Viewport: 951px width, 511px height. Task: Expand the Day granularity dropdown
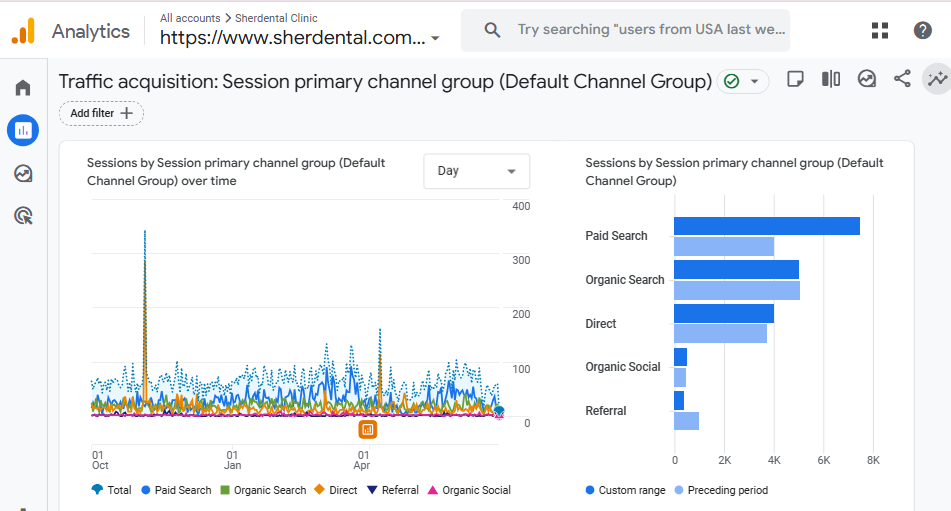(x=477, y=171)
